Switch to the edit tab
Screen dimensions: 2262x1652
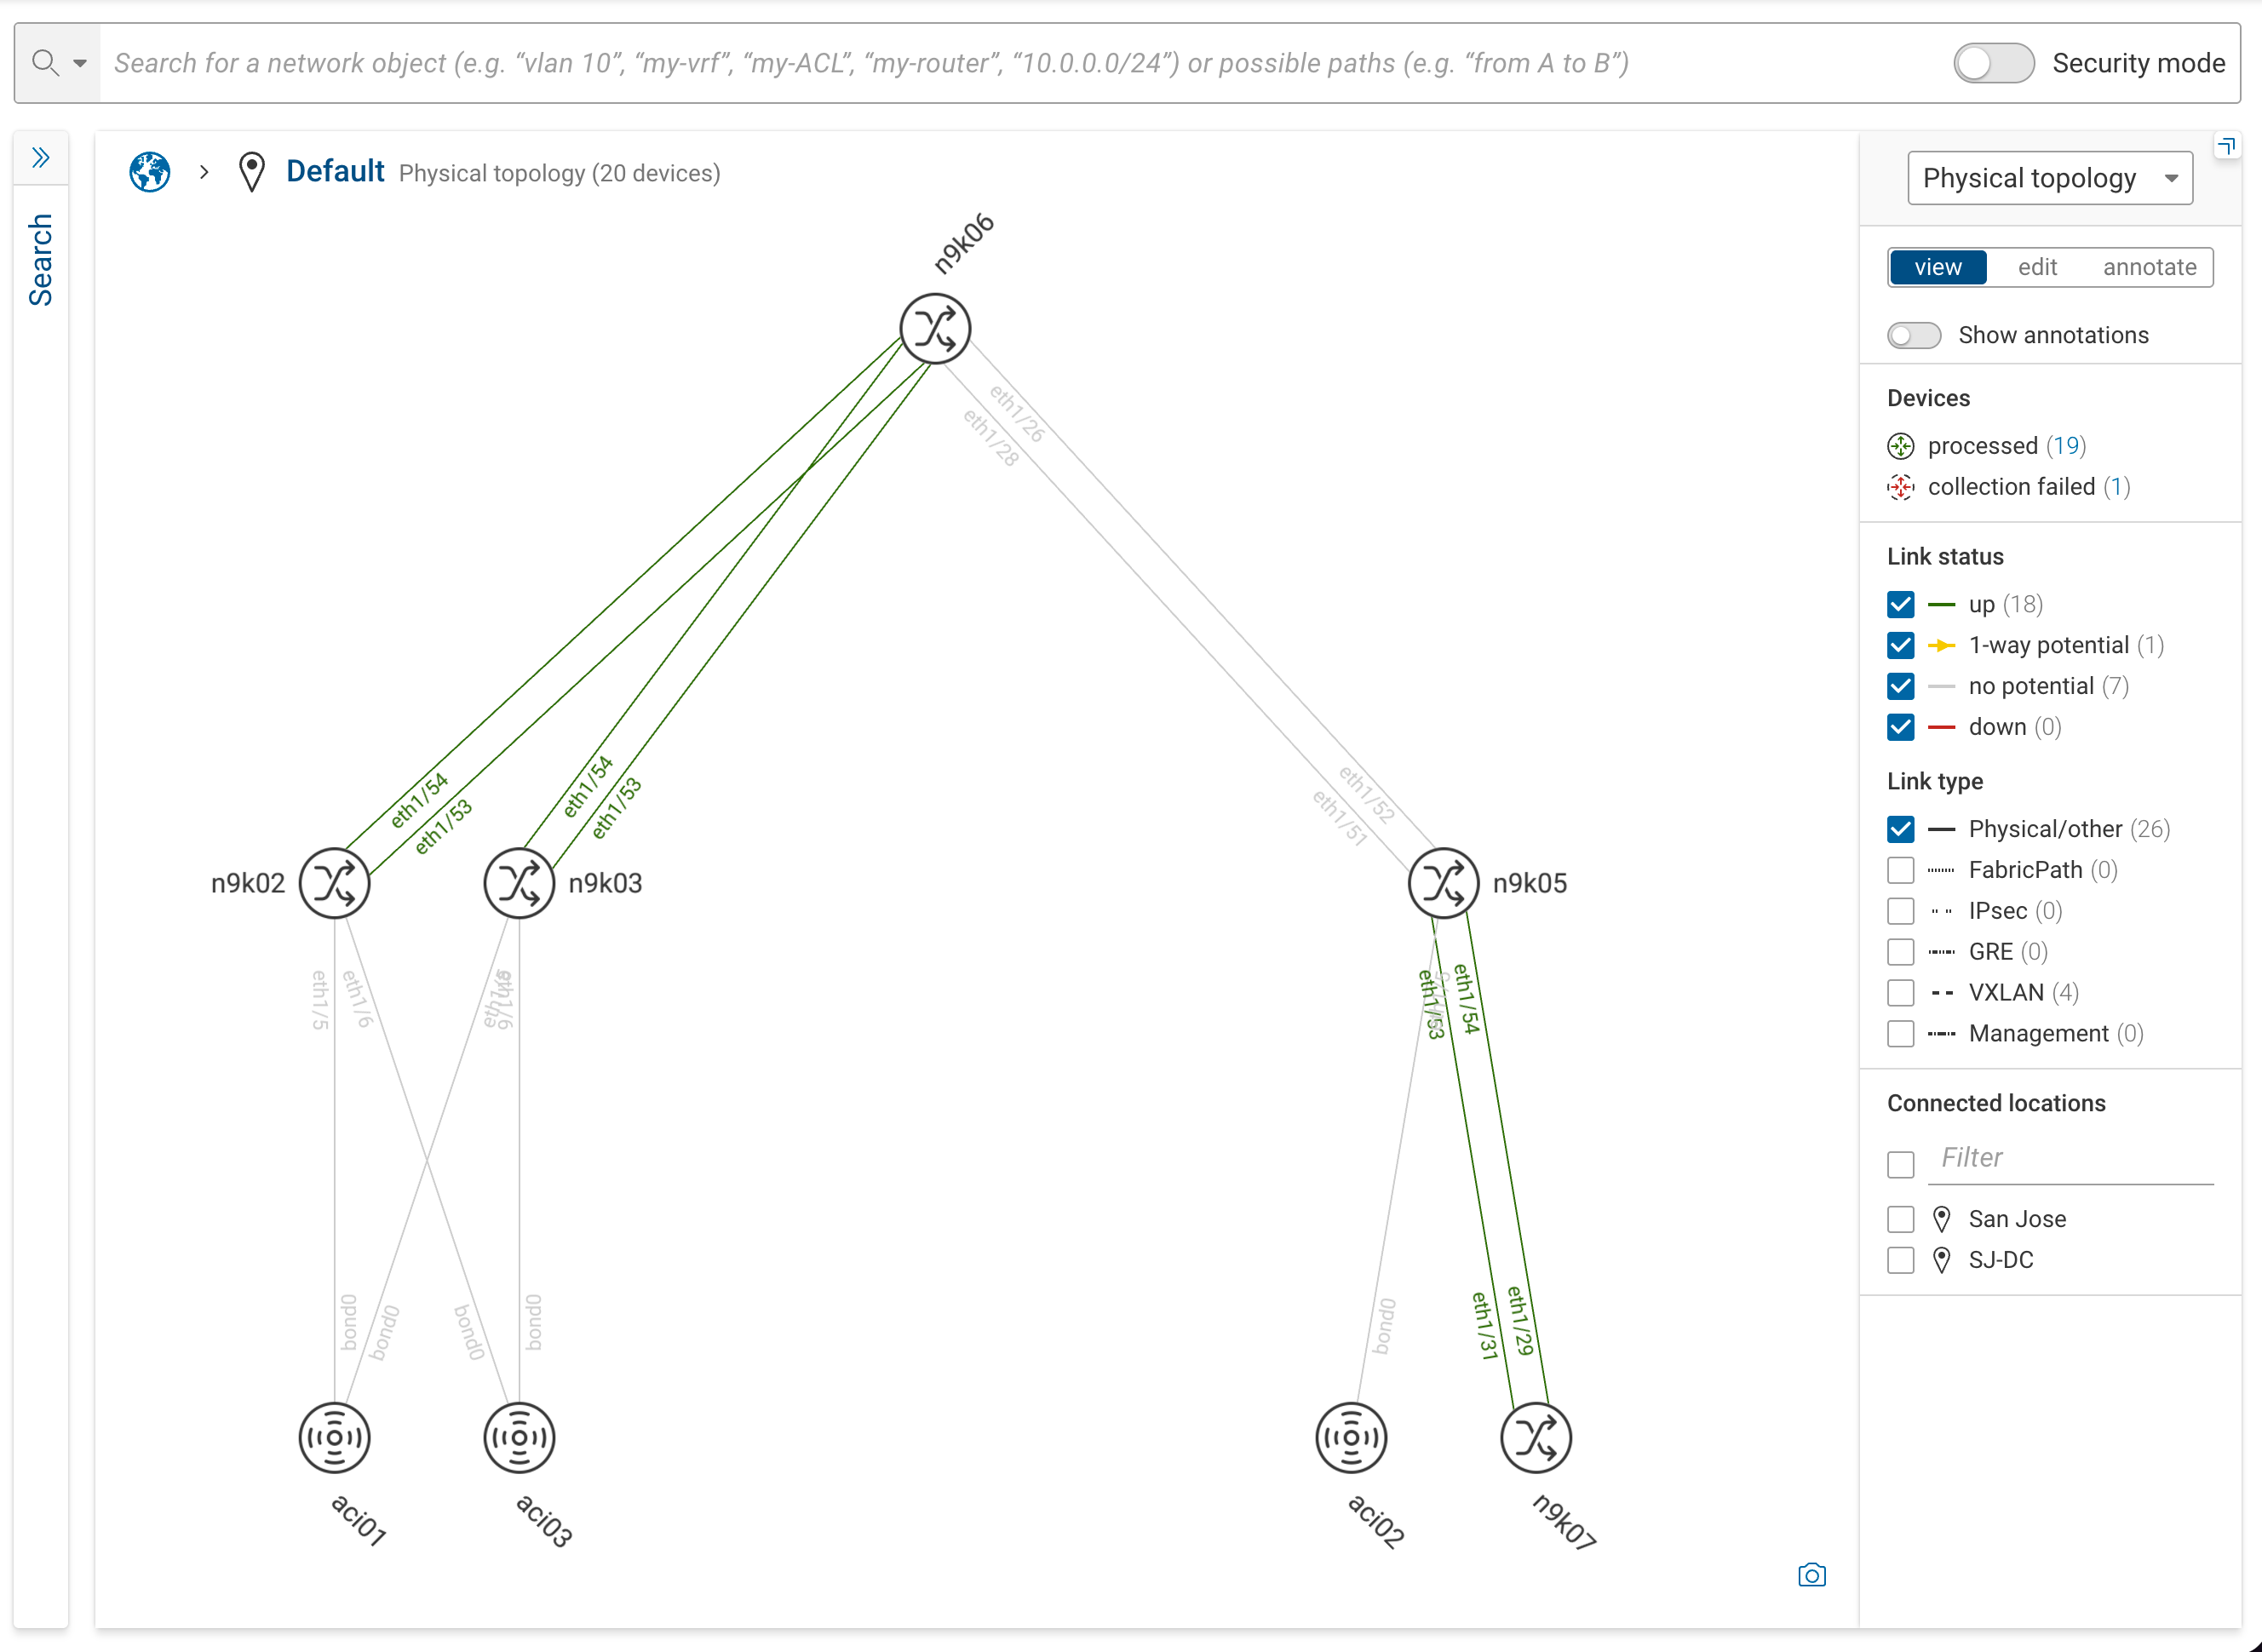pos(2037,267)
